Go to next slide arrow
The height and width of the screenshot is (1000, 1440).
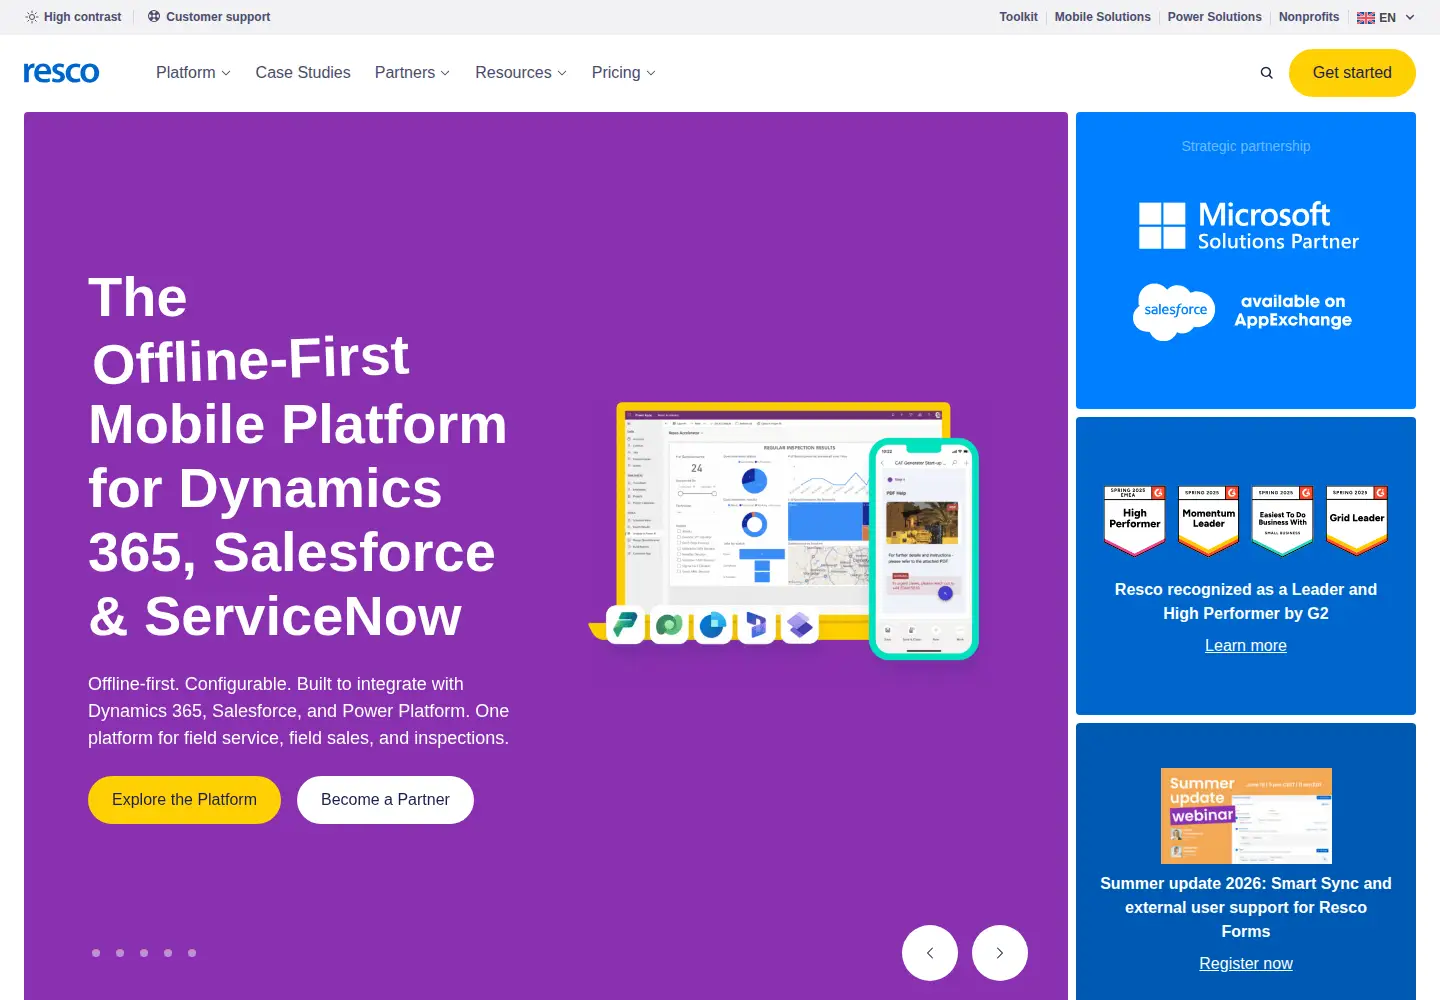click(1000, 953)
